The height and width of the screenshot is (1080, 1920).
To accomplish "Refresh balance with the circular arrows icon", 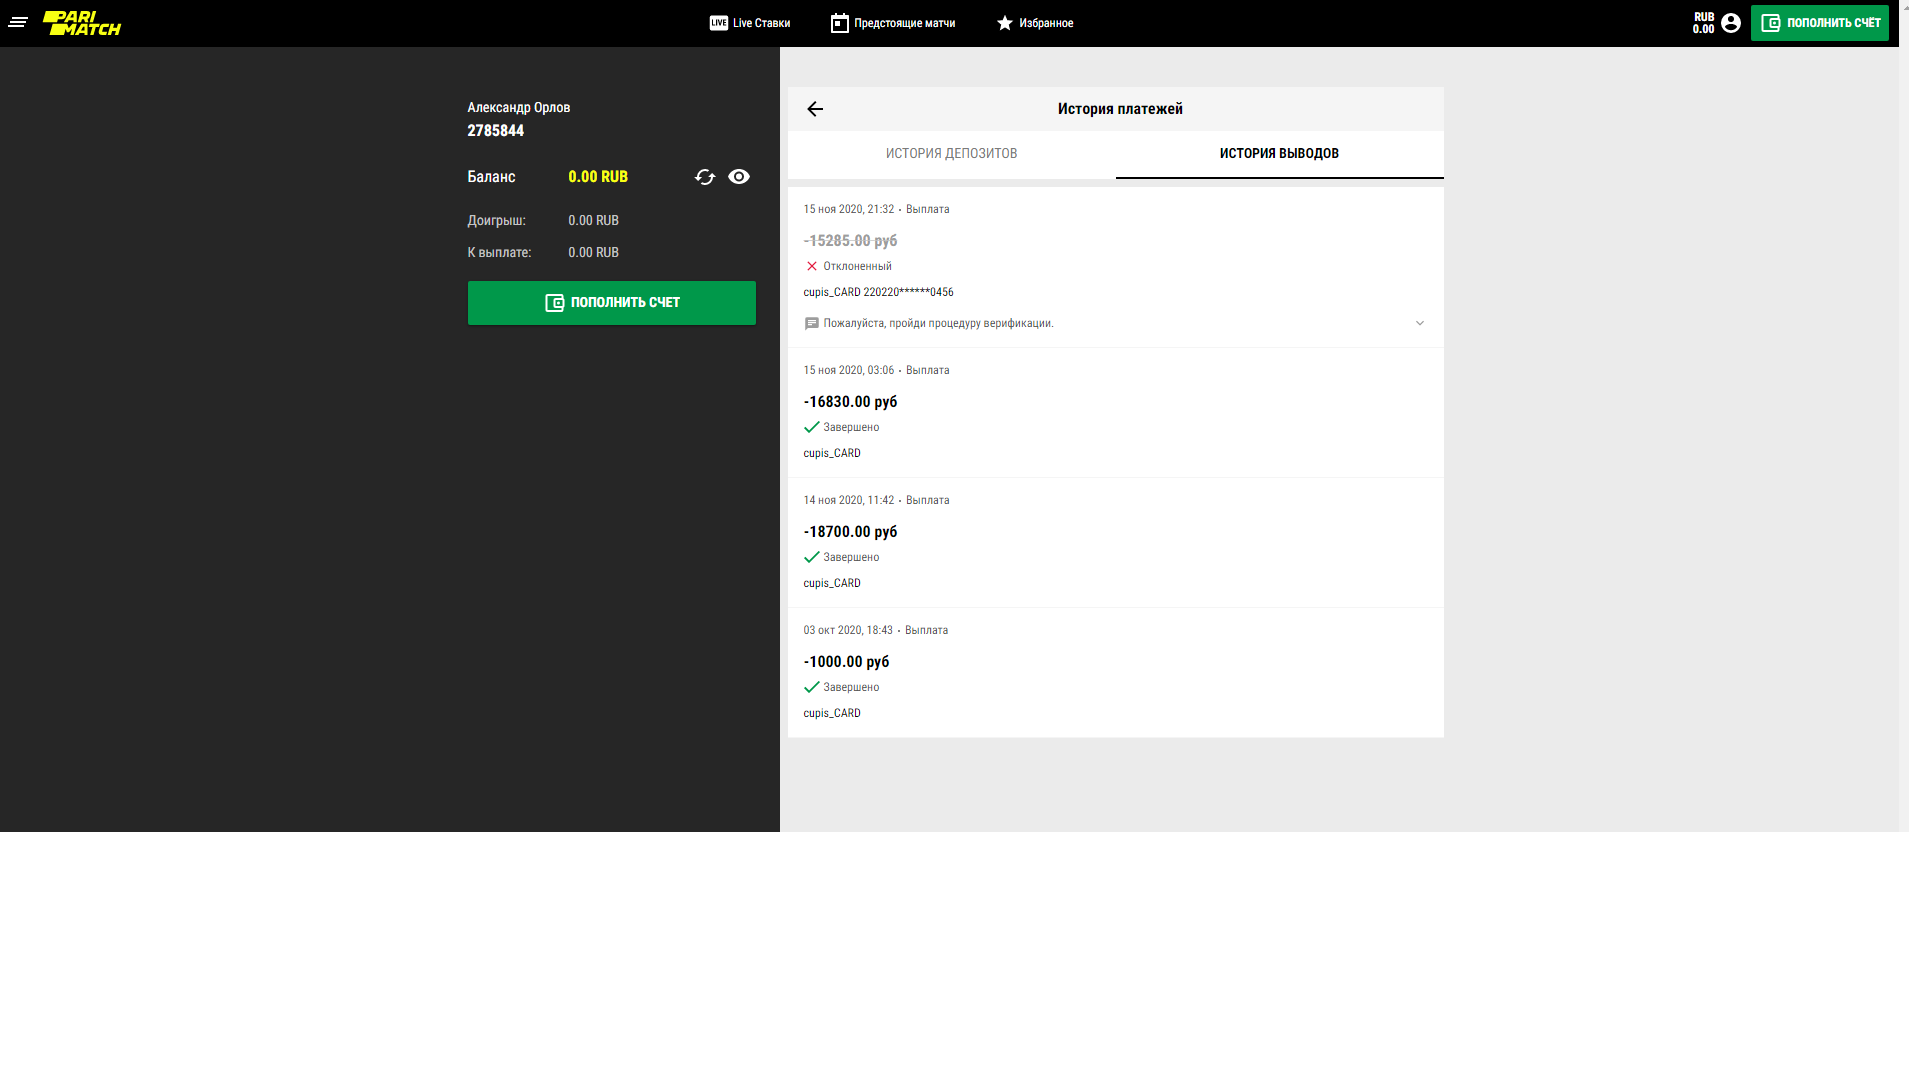I will click(705, 177).
